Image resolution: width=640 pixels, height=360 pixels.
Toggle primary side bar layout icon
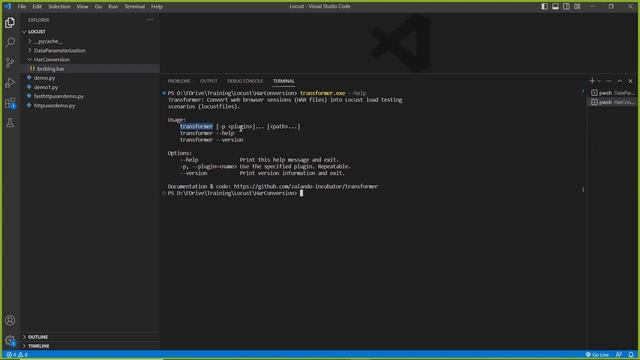coord(544,6)
